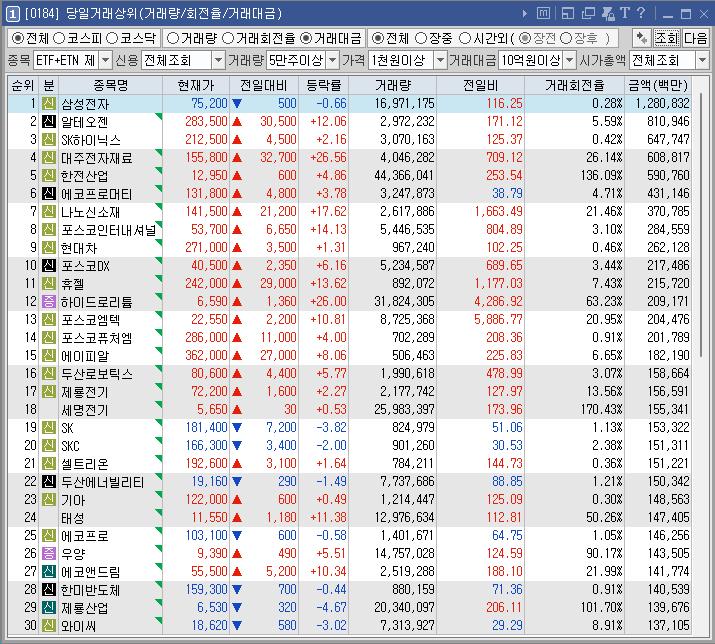Toggle the pin lock icon in title bar
The image size is (715, 644).
[608, 14]
